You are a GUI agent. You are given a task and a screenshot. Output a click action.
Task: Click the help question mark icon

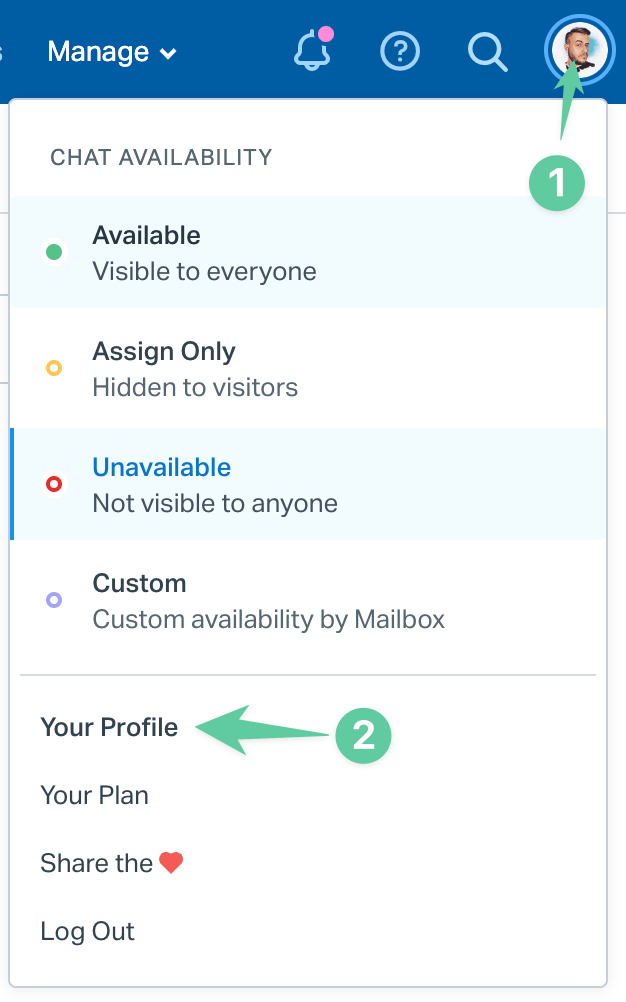(x=400, y=52)
